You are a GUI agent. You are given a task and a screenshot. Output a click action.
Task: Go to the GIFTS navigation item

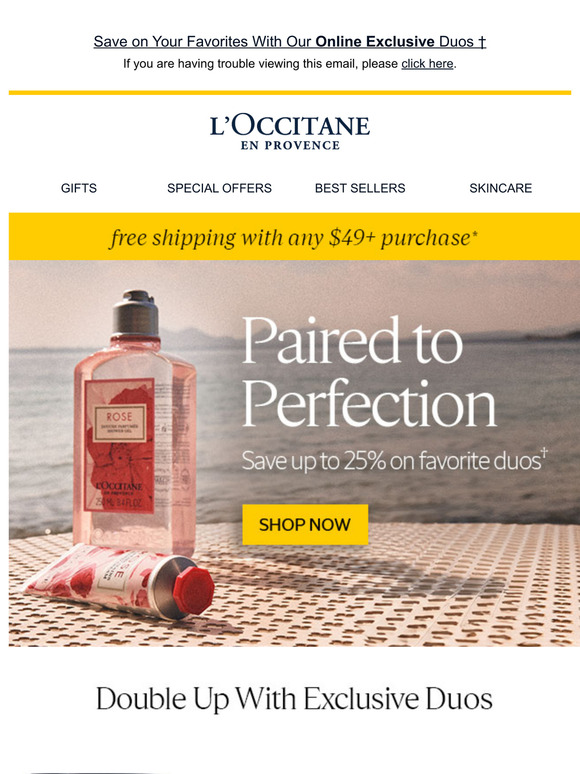(78, 188)
